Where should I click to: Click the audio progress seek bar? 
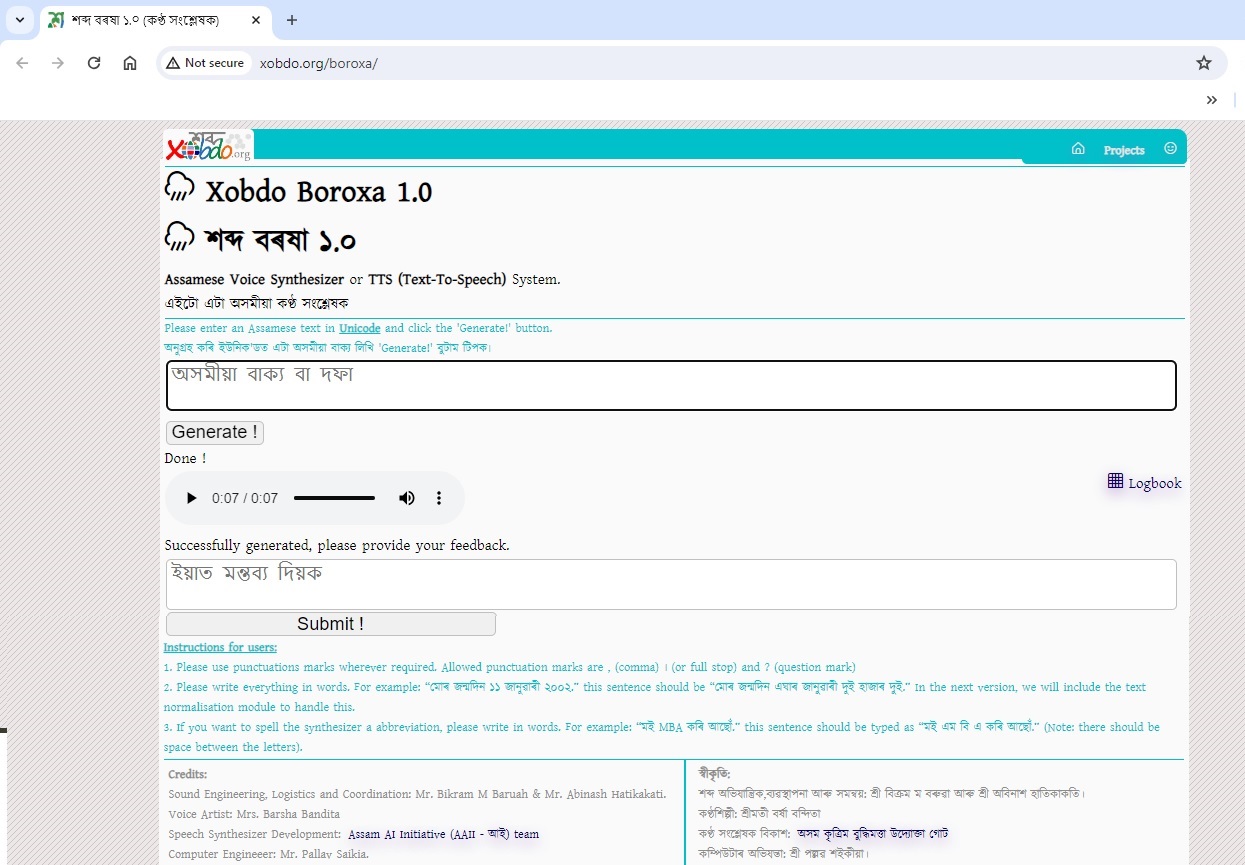tap(334, 498)
